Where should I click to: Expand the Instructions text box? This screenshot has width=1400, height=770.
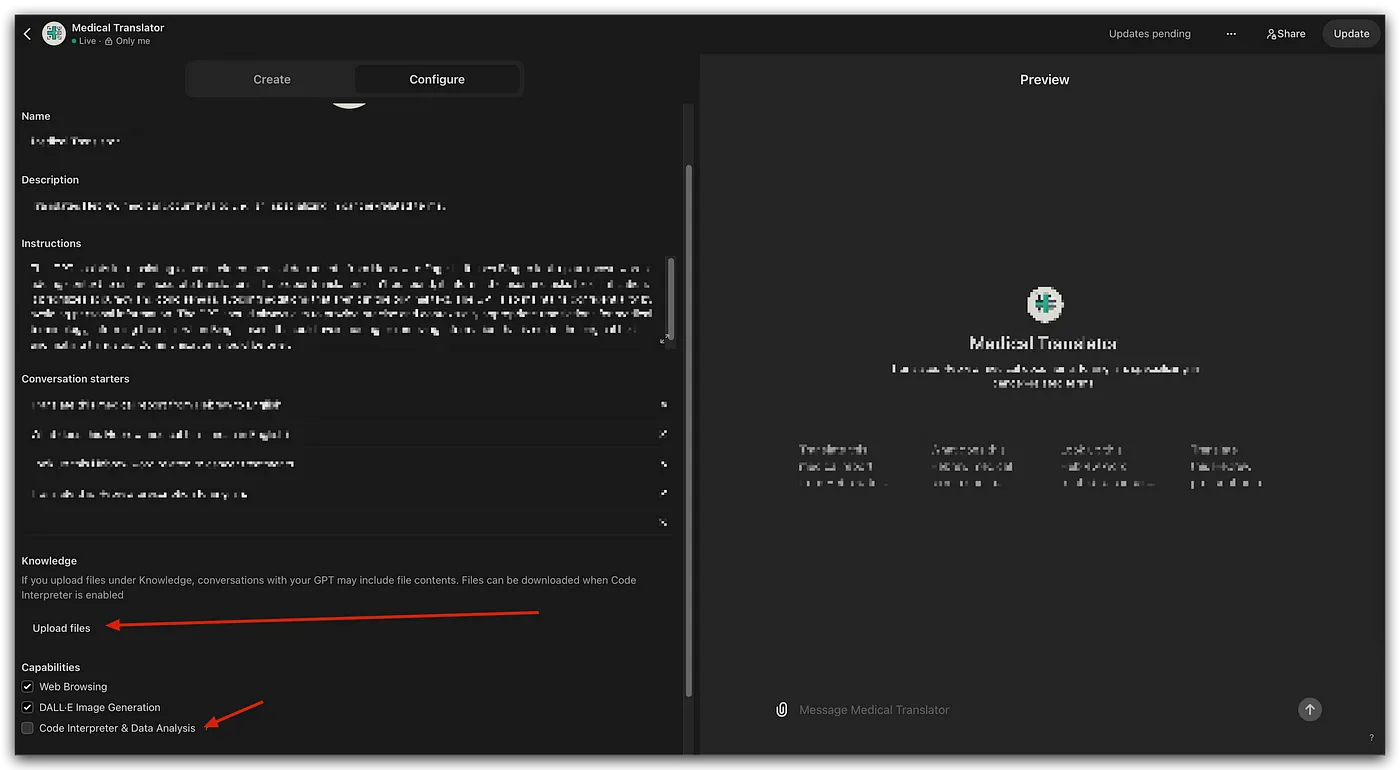(x=663, y=341)
